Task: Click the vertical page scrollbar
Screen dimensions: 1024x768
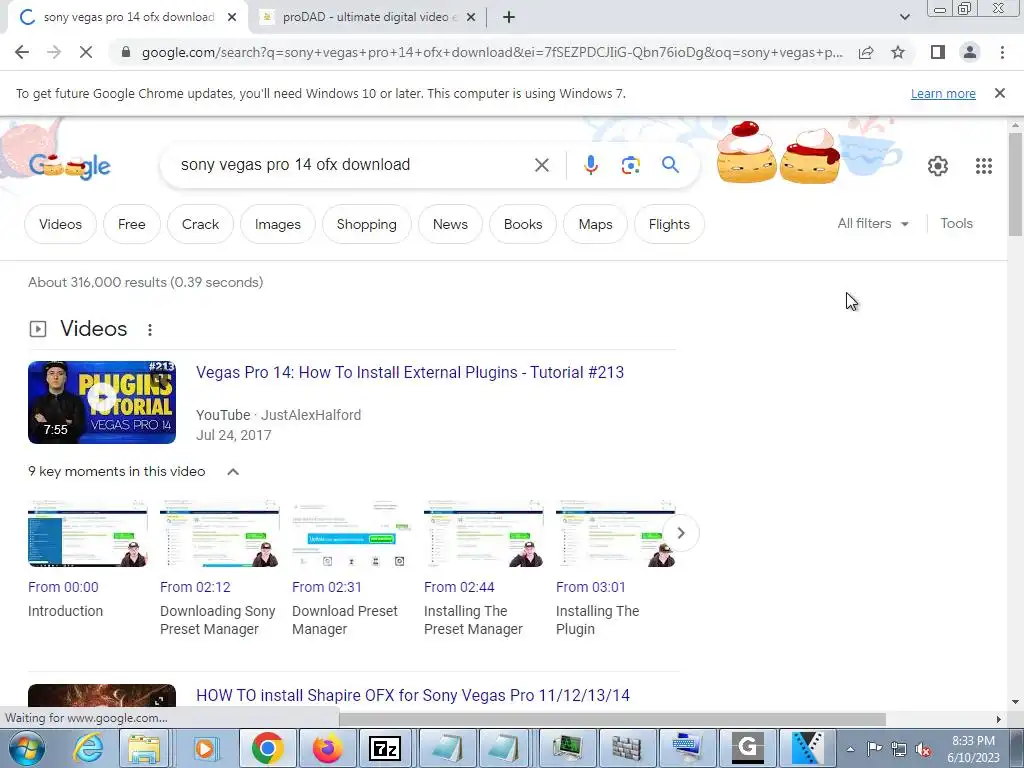Action: (1015, 184)
